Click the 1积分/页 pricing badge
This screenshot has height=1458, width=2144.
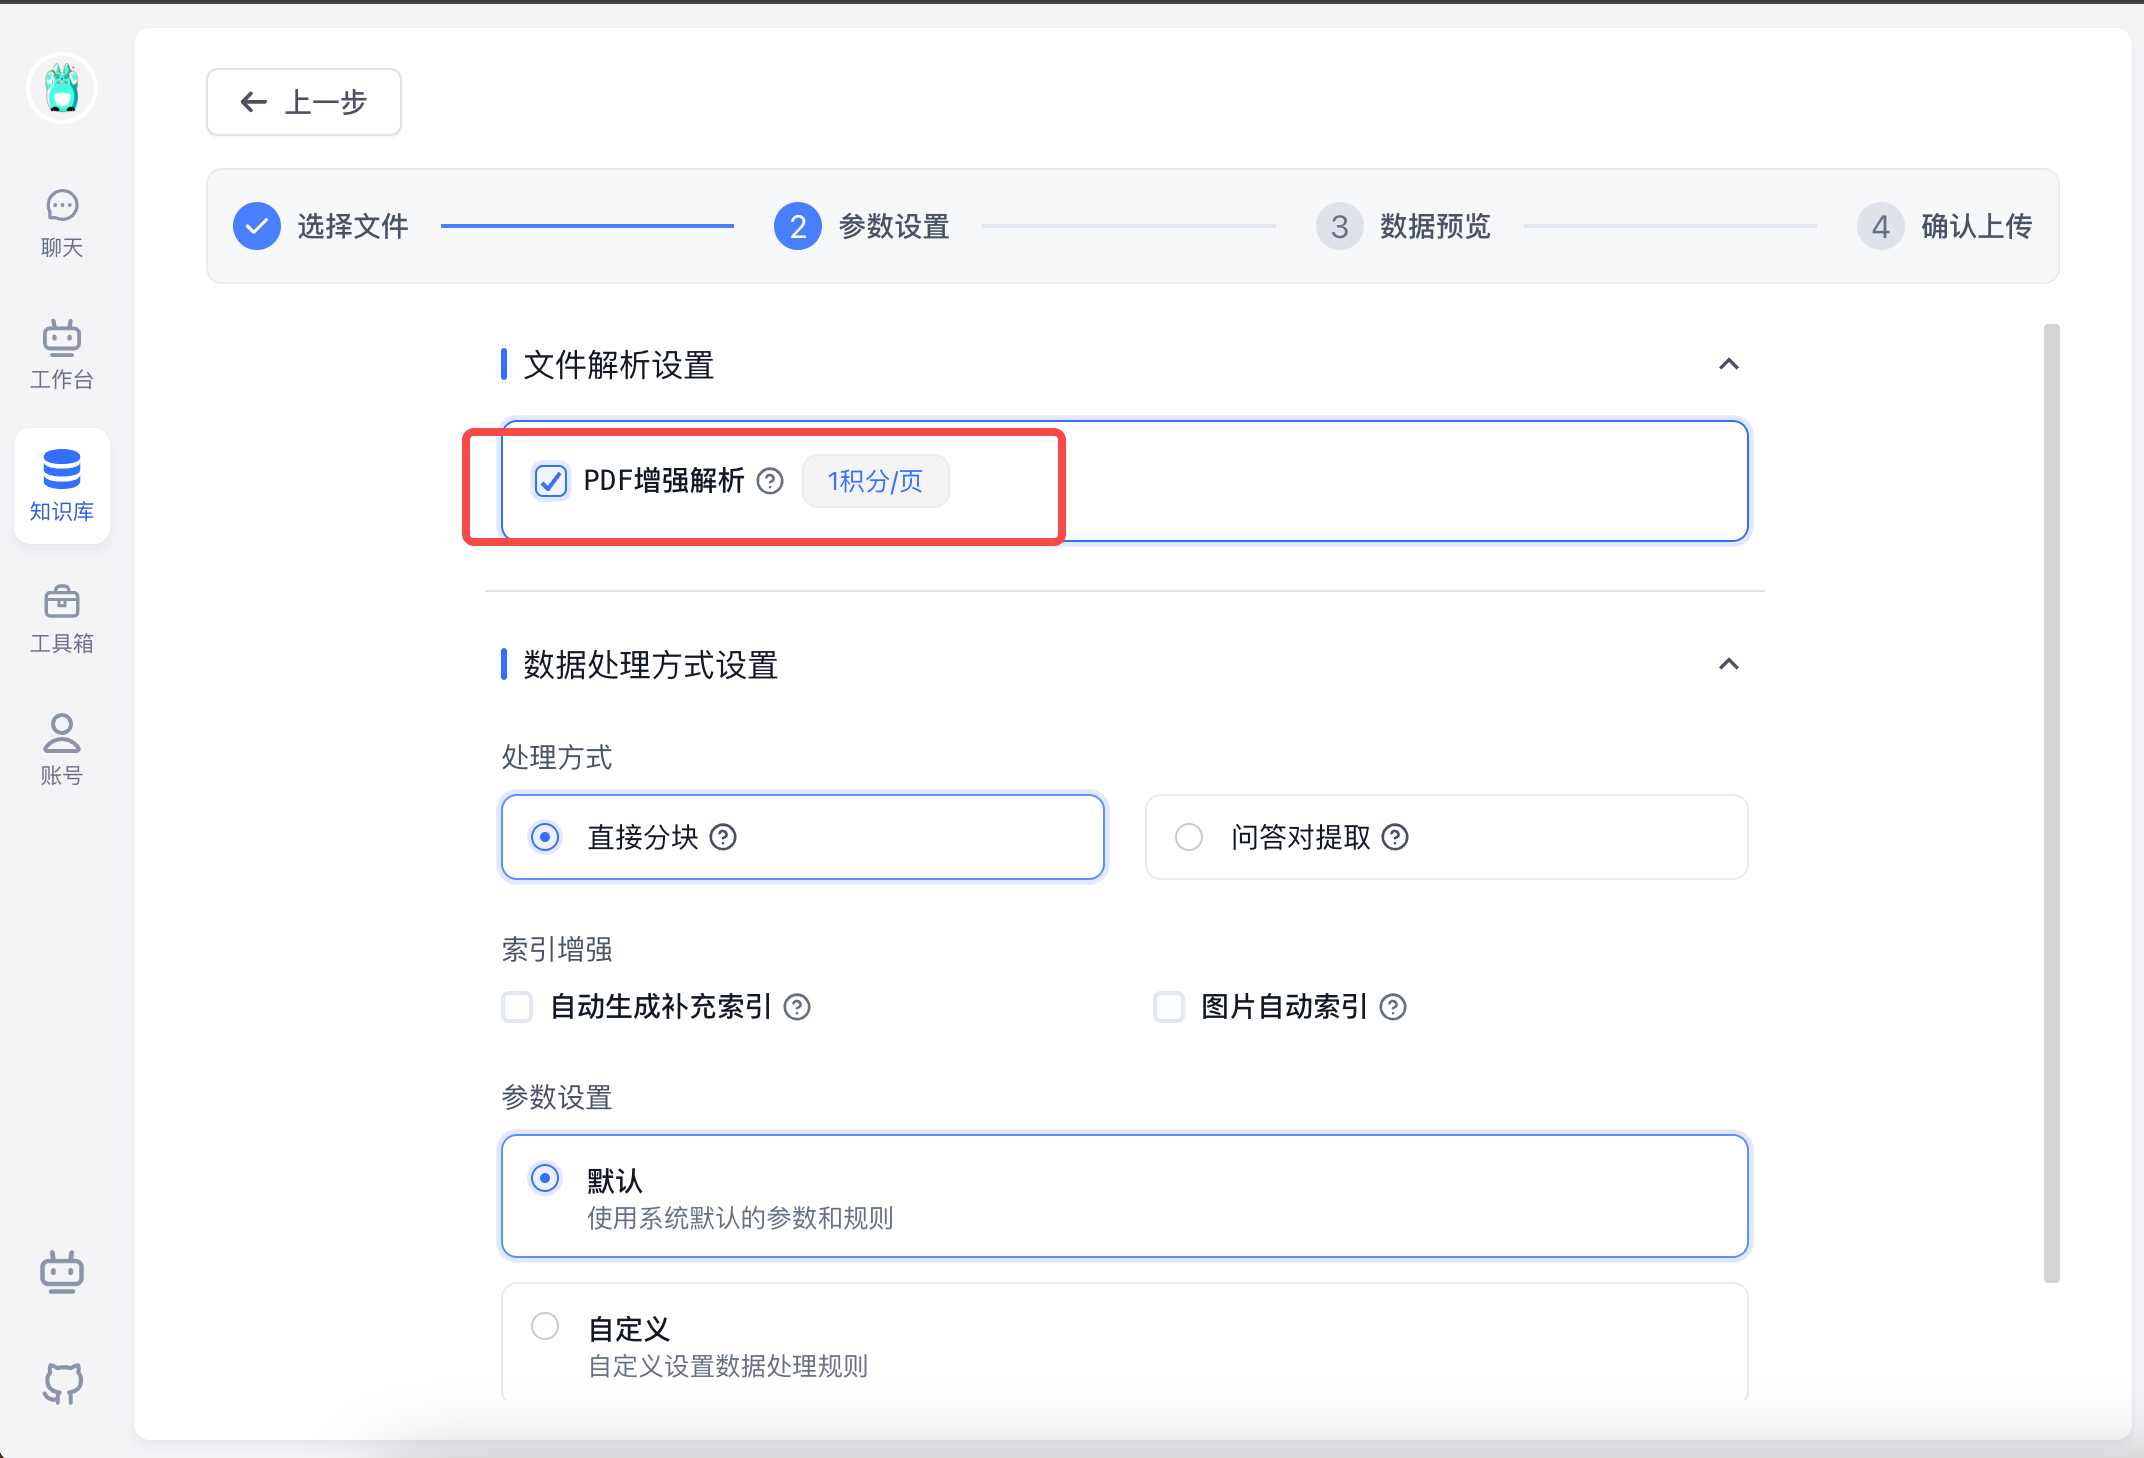point(875,481)
